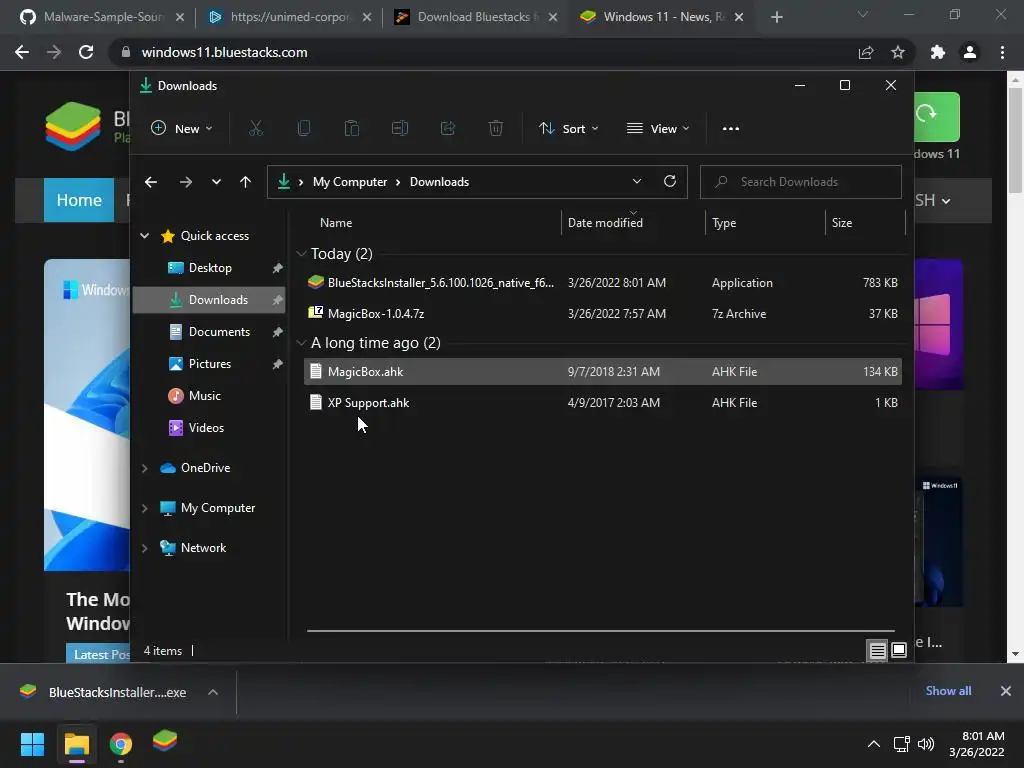The height and width of the screenshot is (768, 1024).
Task: Click the Paste clipboard icon
Action: 351,129
